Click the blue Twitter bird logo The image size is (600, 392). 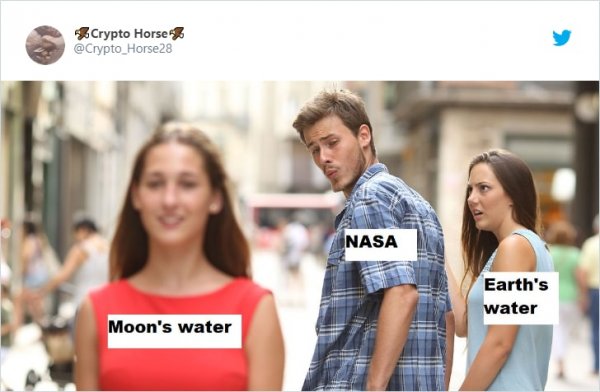[x=561, y=38]
